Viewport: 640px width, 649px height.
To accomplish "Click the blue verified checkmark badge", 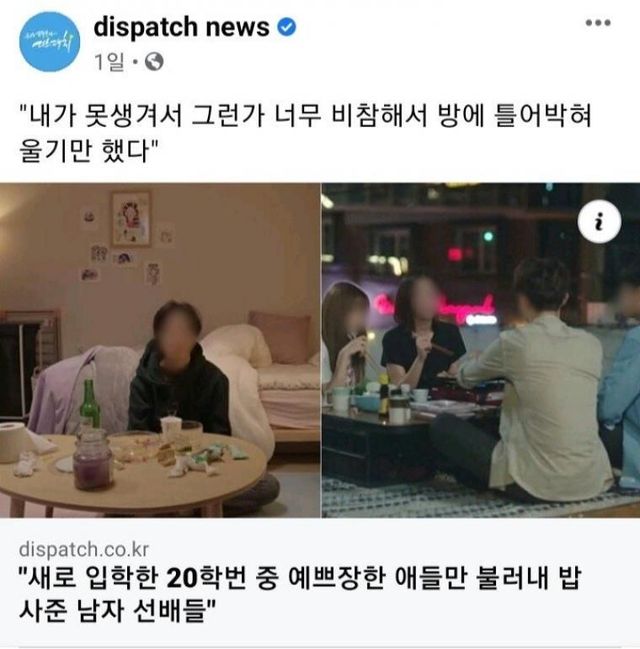I will point(286,27).
